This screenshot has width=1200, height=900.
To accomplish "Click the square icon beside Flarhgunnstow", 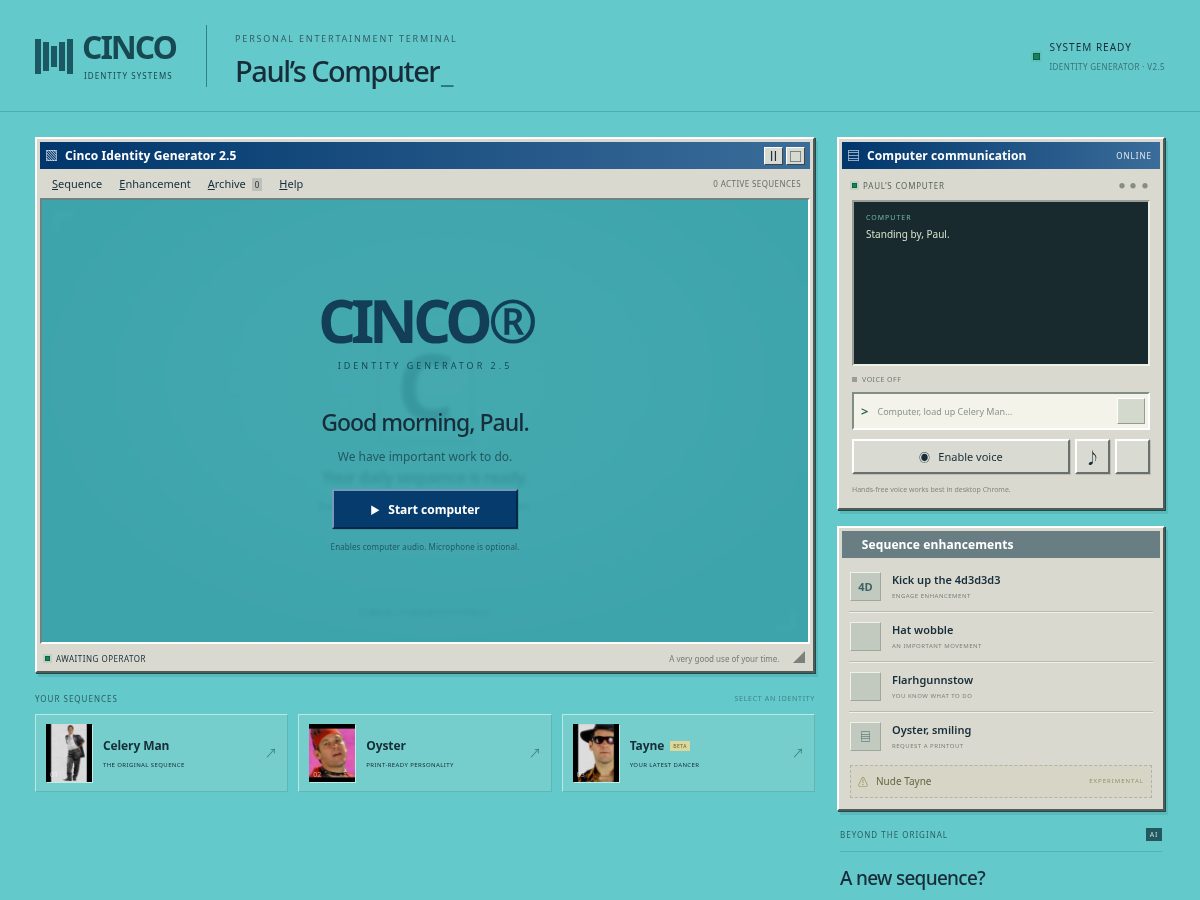I will tap(866, 687).
